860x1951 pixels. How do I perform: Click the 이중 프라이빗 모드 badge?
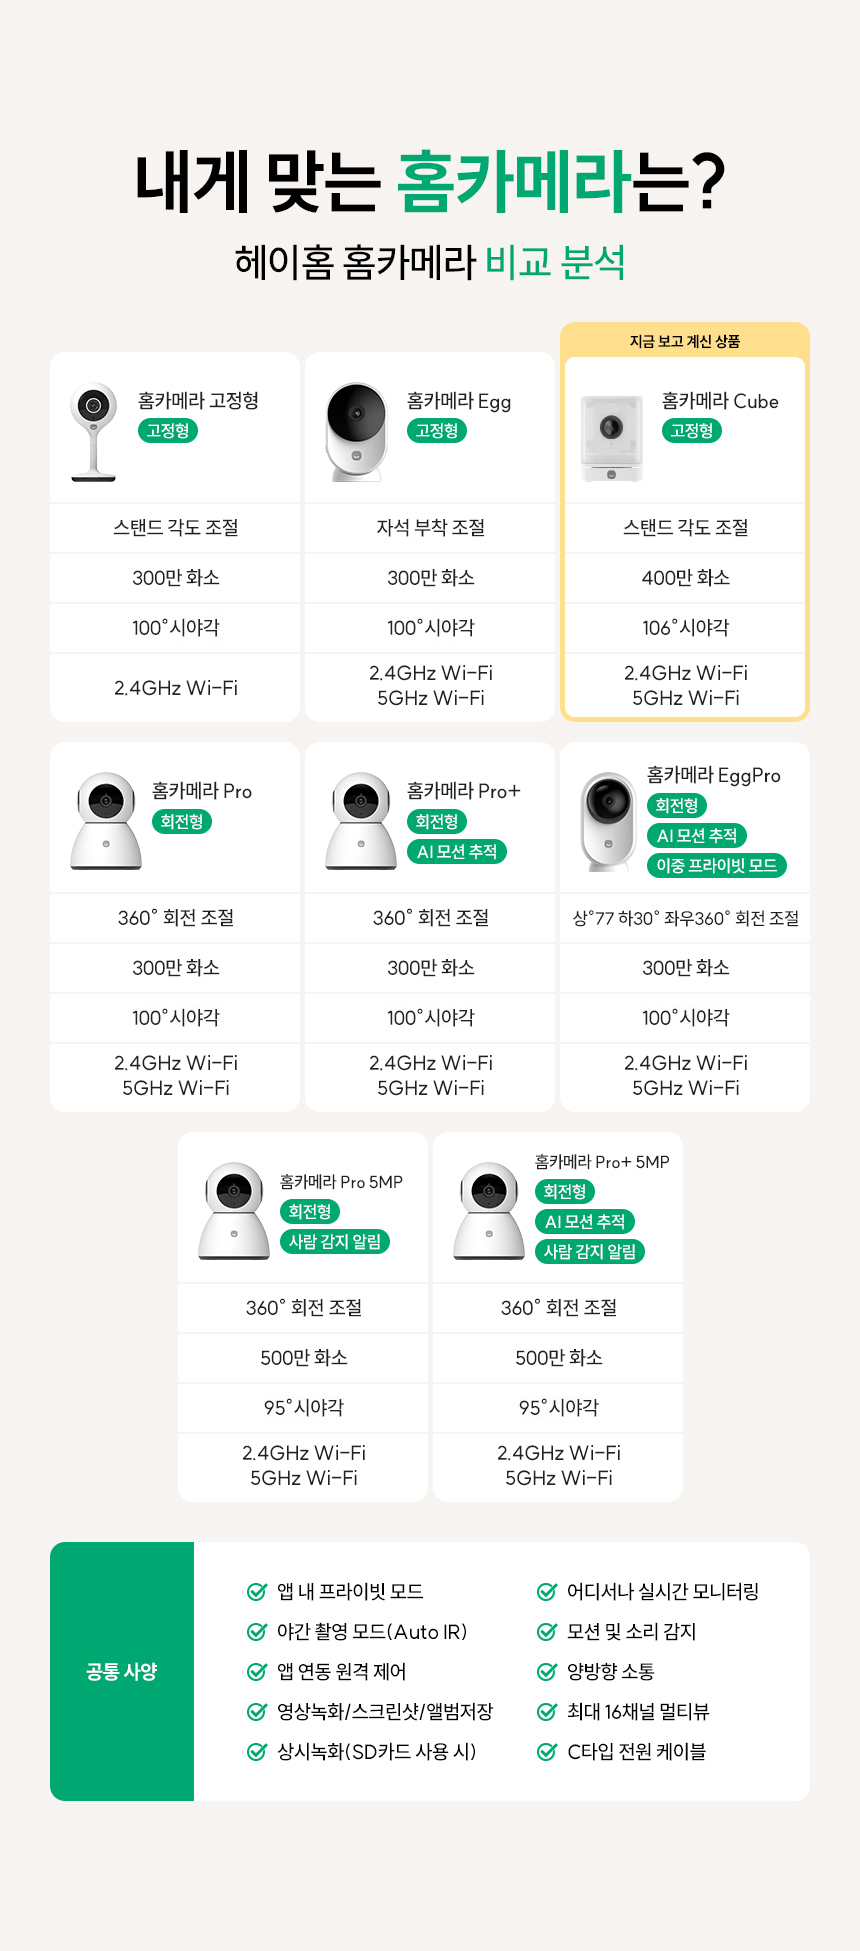[717, 866]
